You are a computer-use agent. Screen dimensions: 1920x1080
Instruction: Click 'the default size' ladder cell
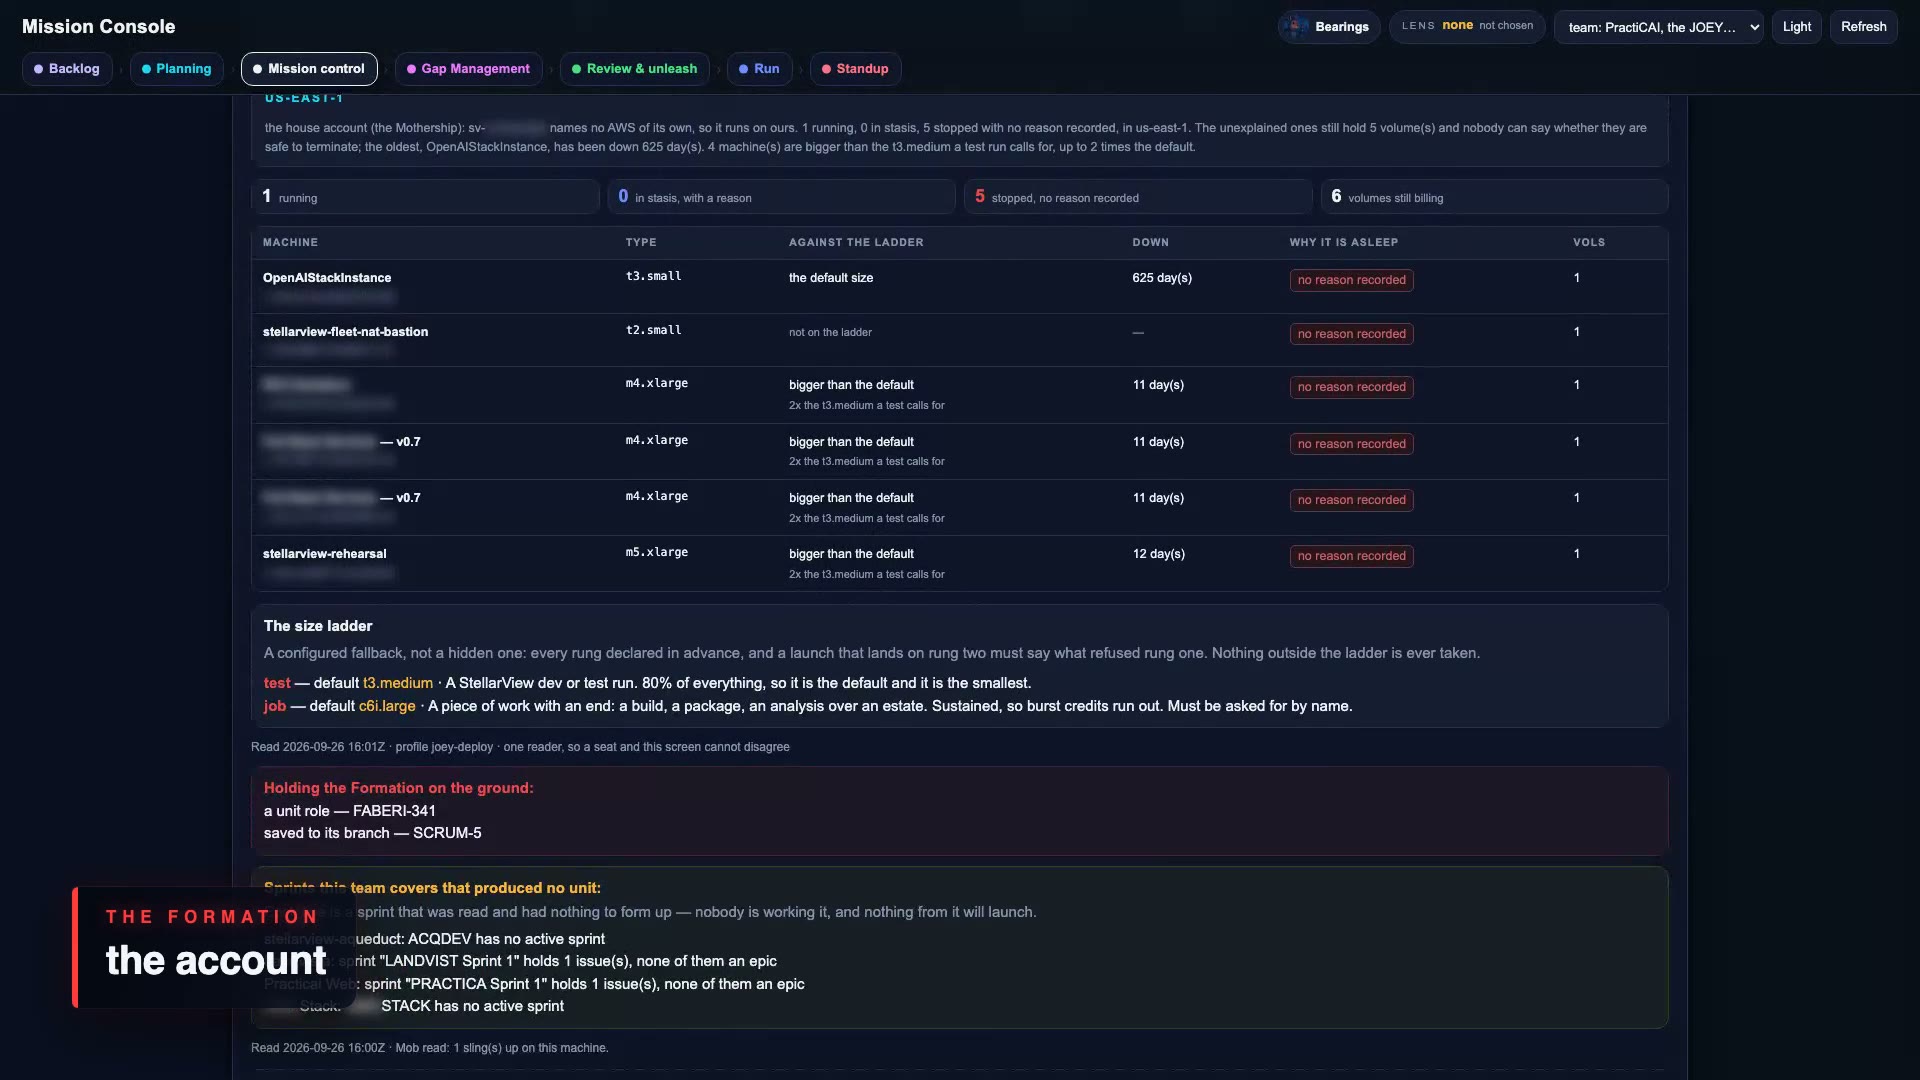point(831,278)
